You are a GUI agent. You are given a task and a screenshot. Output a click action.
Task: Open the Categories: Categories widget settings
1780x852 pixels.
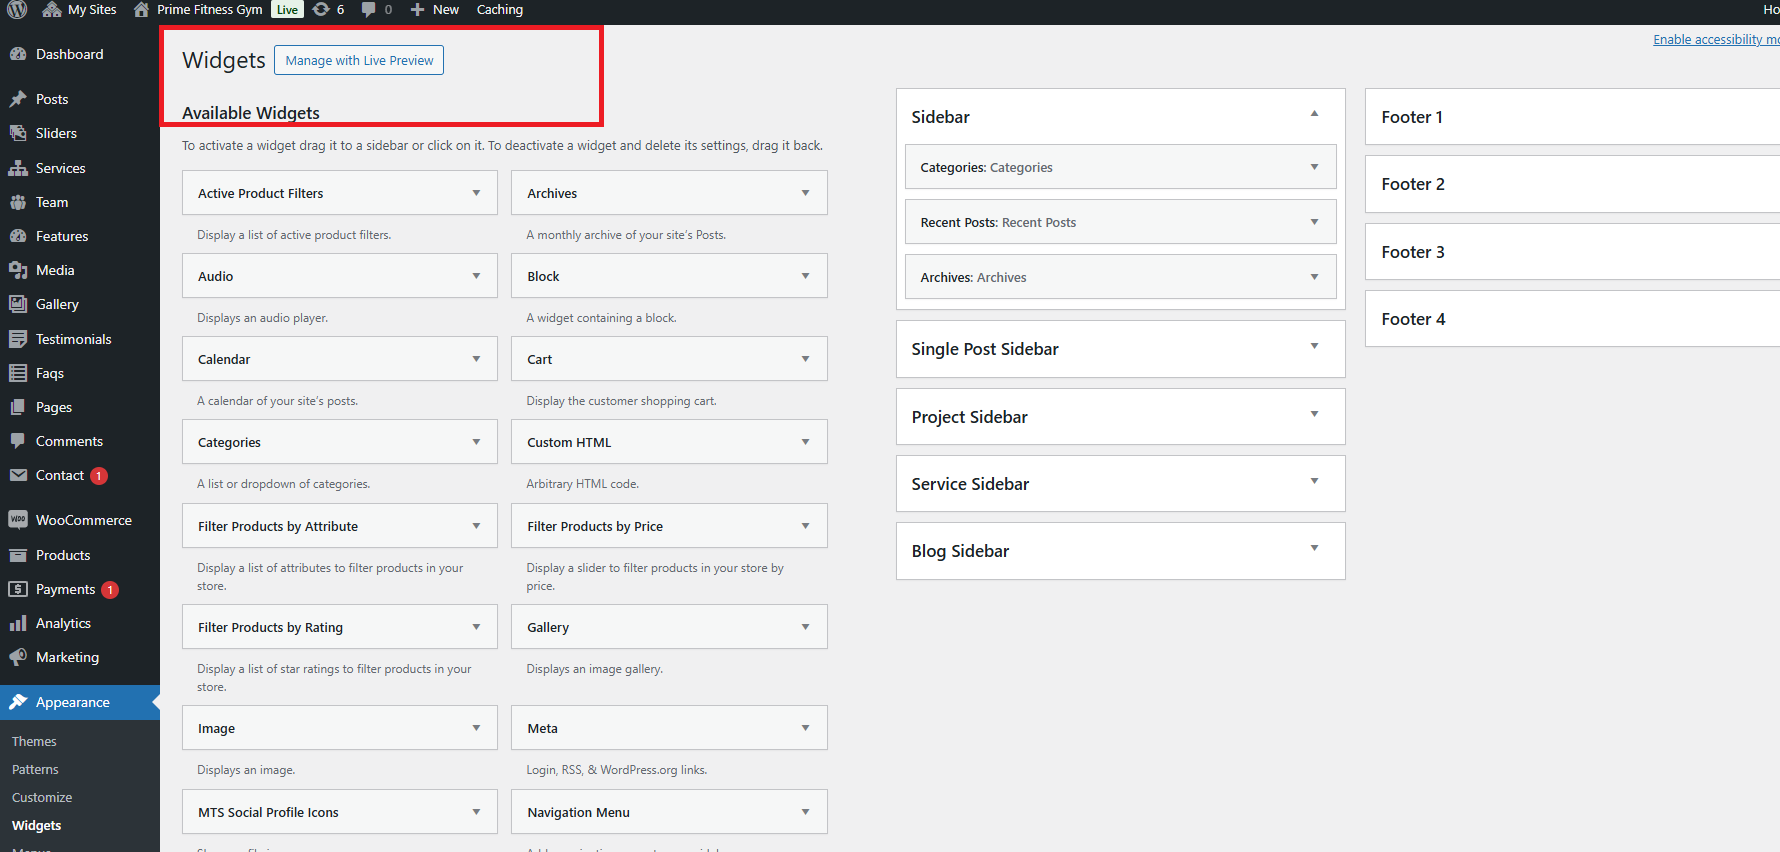[1314, 167]
